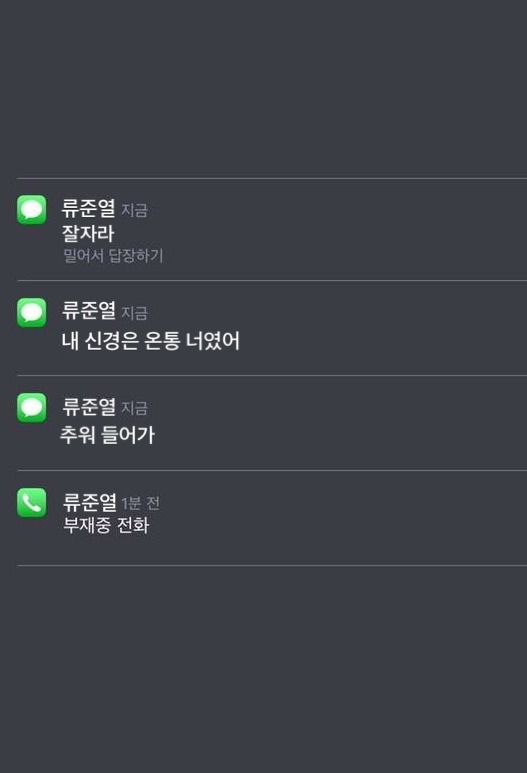Open the 부재중 전화 missed call notification
Image resolution: width=527 pixels, height=773 pixels.
point(272,518)
